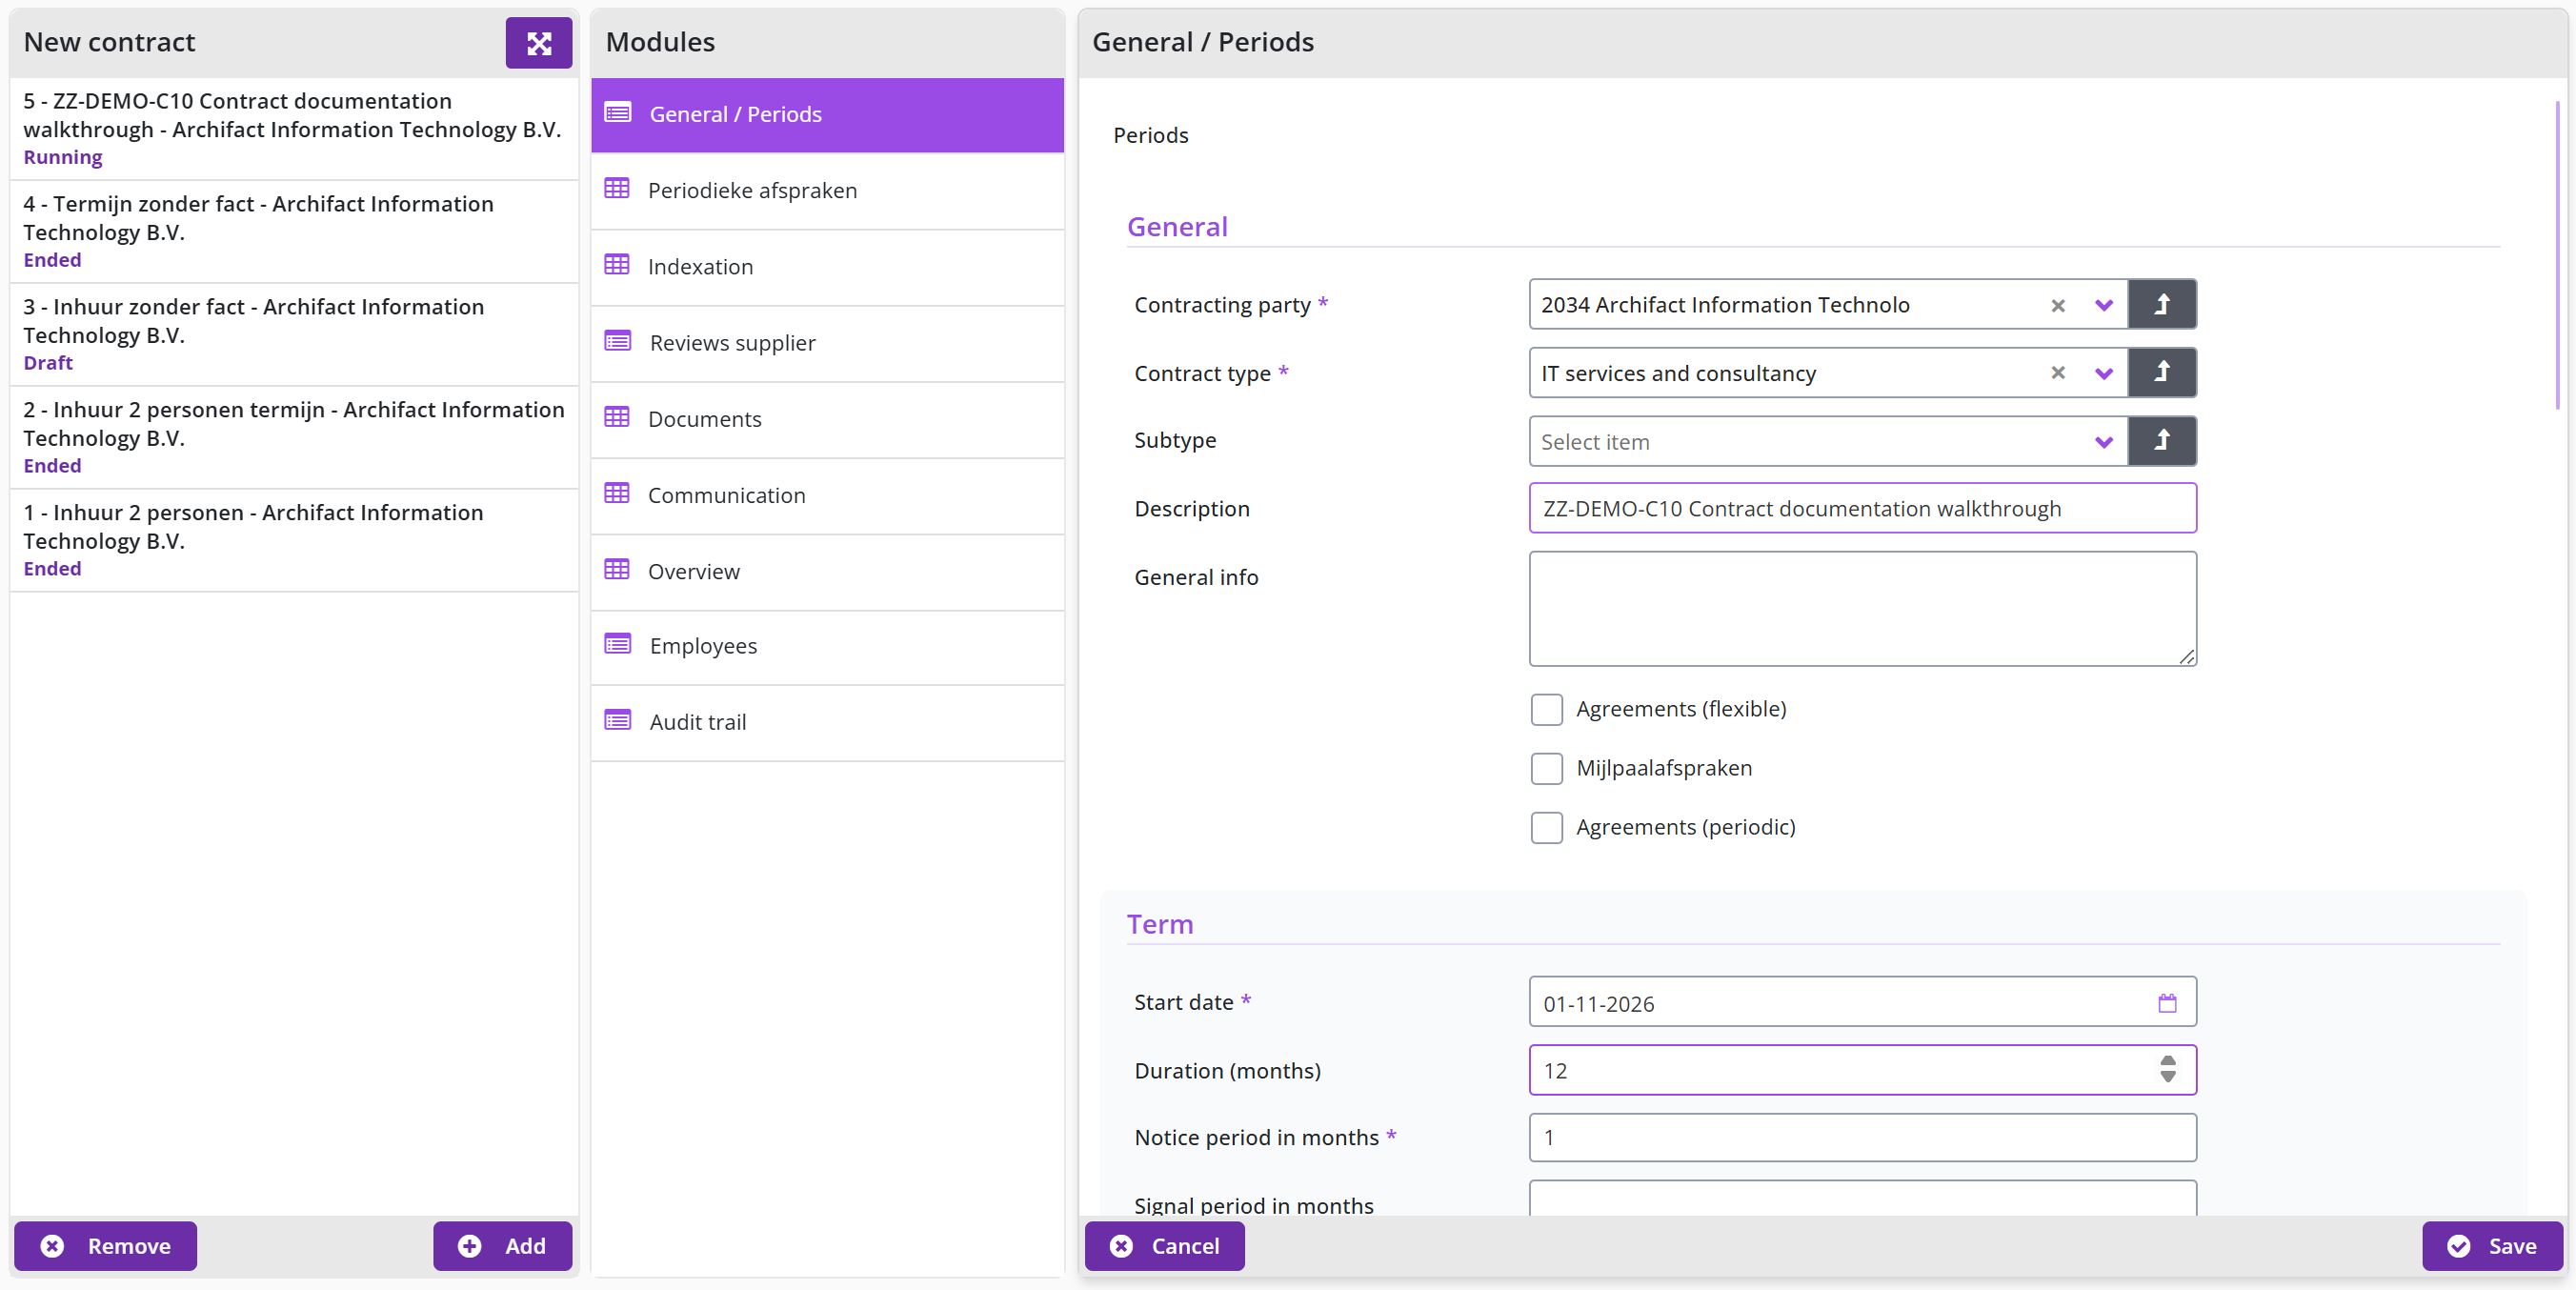Open the Start date calendar picker
Image resolution: width=2576 pixels, height=1290 pixels.
[x=2167, y=1003]
